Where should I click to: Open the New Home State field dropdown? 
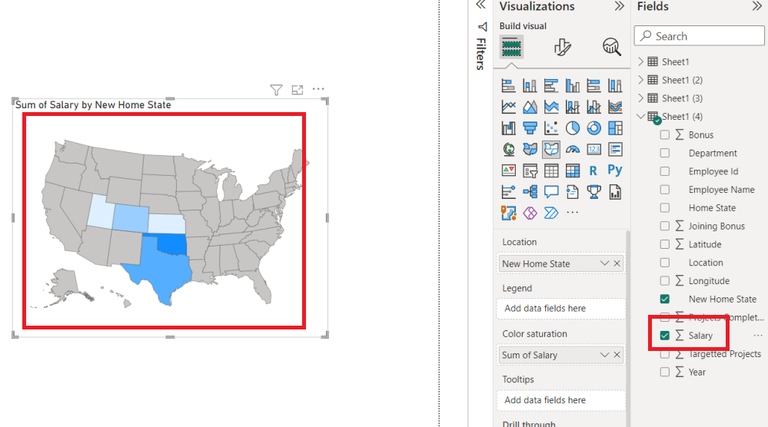604,263
